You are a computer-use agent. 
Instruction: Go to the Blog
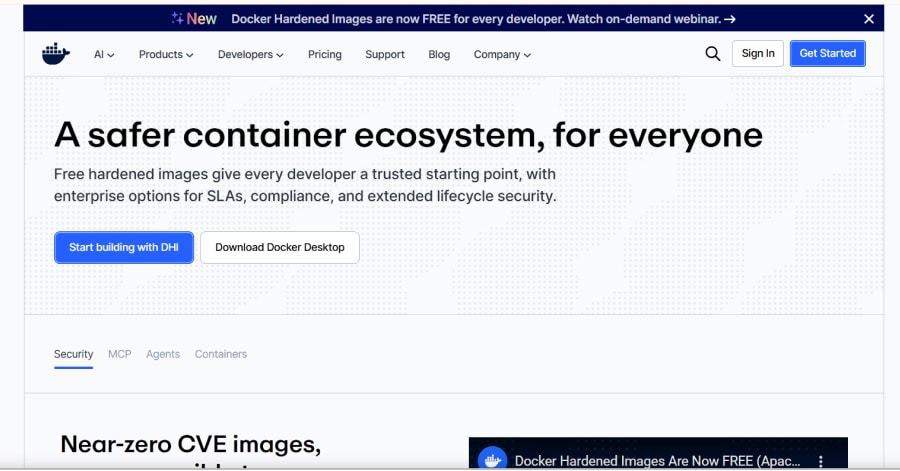coord(439,55)
